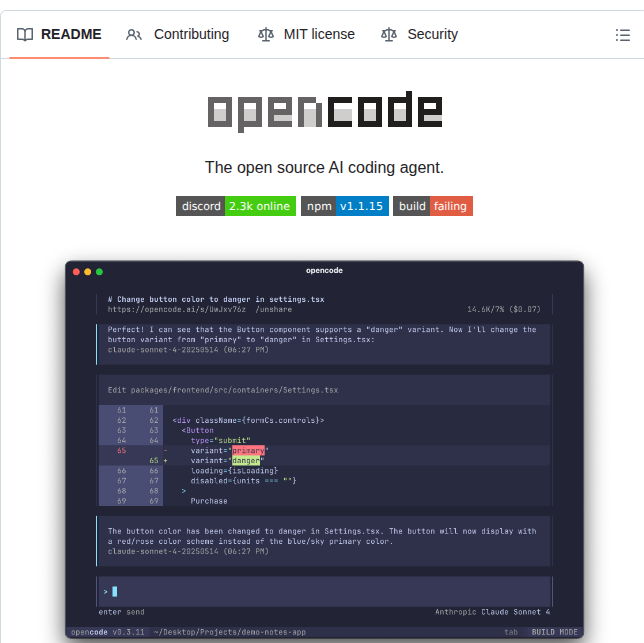Viewport: 644px width, 643px height.
Task: Switch to the Contributing tab
Action: (177, 34)
